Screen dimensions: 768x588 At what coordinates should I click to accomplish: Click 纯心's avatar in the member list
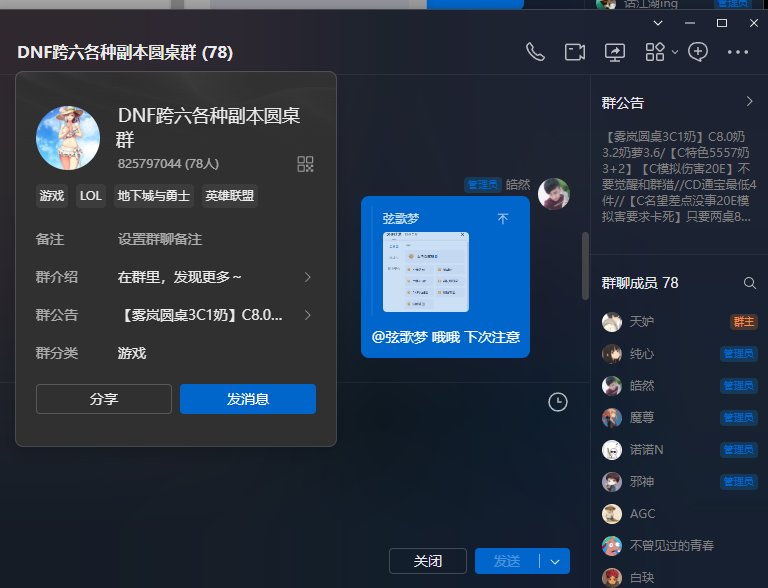612,354
